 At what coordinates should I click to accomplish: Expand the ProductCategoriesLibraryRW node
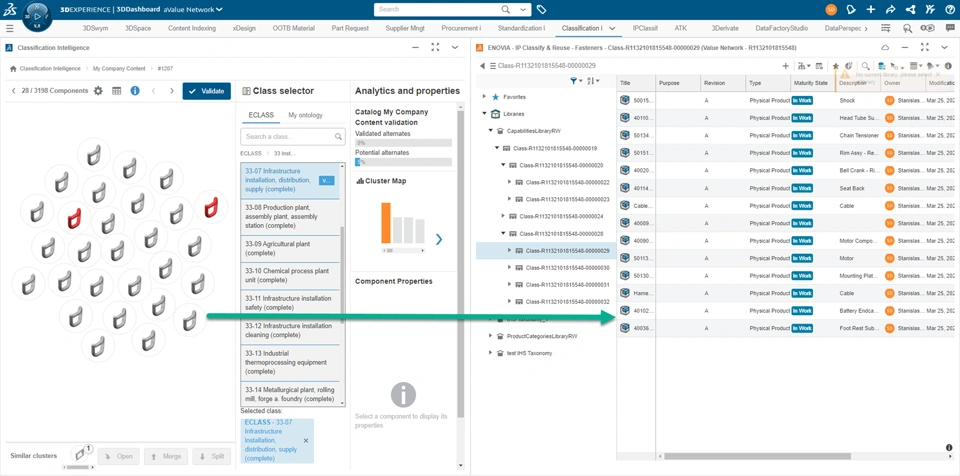coord(490,336)
